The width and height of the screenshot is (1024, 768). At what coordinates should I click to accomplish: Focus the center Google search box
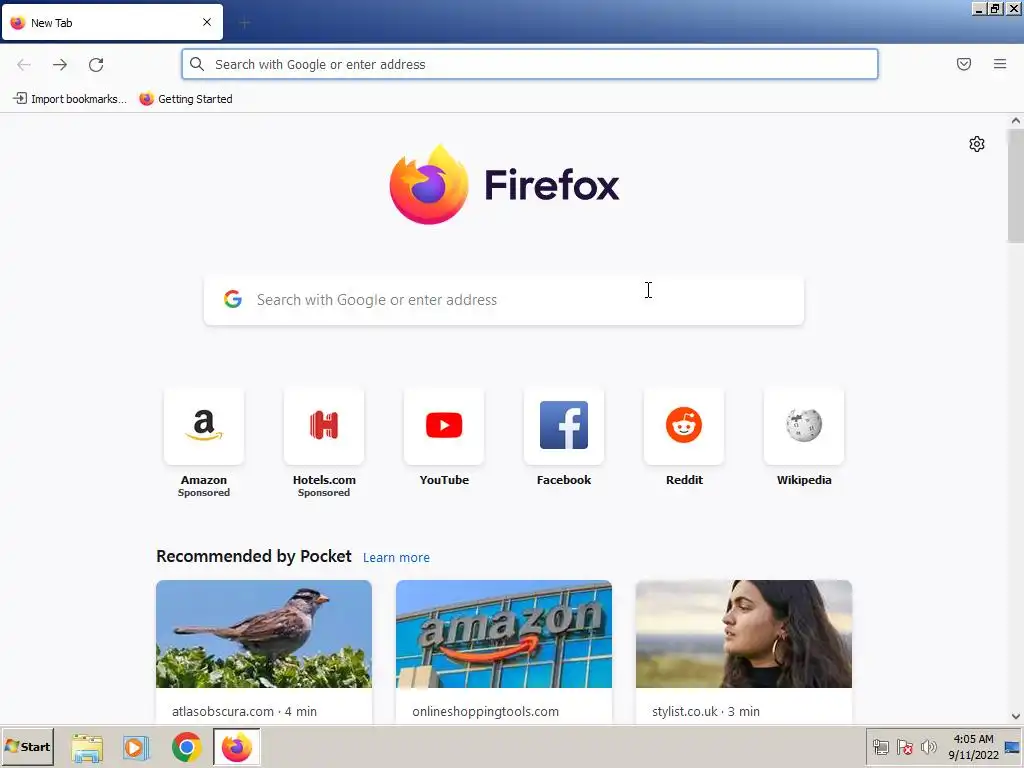(504, 300)
